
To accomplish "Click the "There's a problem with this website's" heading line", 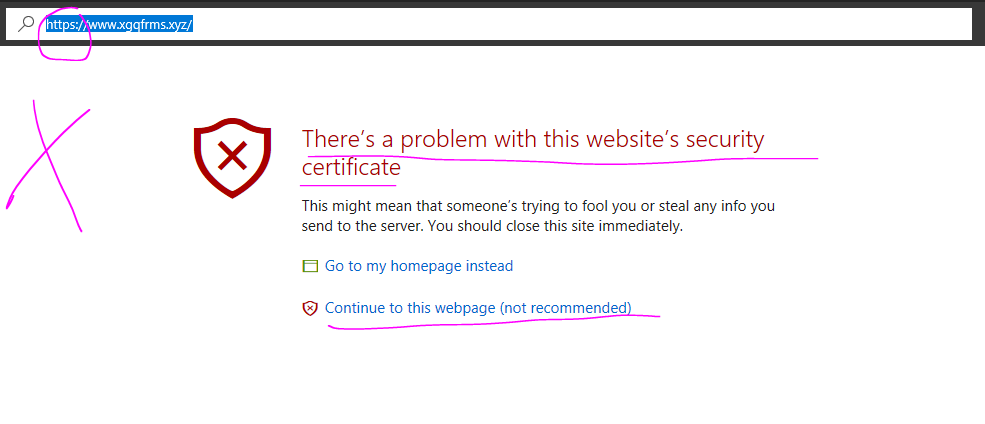I will [x=532, y=139].
